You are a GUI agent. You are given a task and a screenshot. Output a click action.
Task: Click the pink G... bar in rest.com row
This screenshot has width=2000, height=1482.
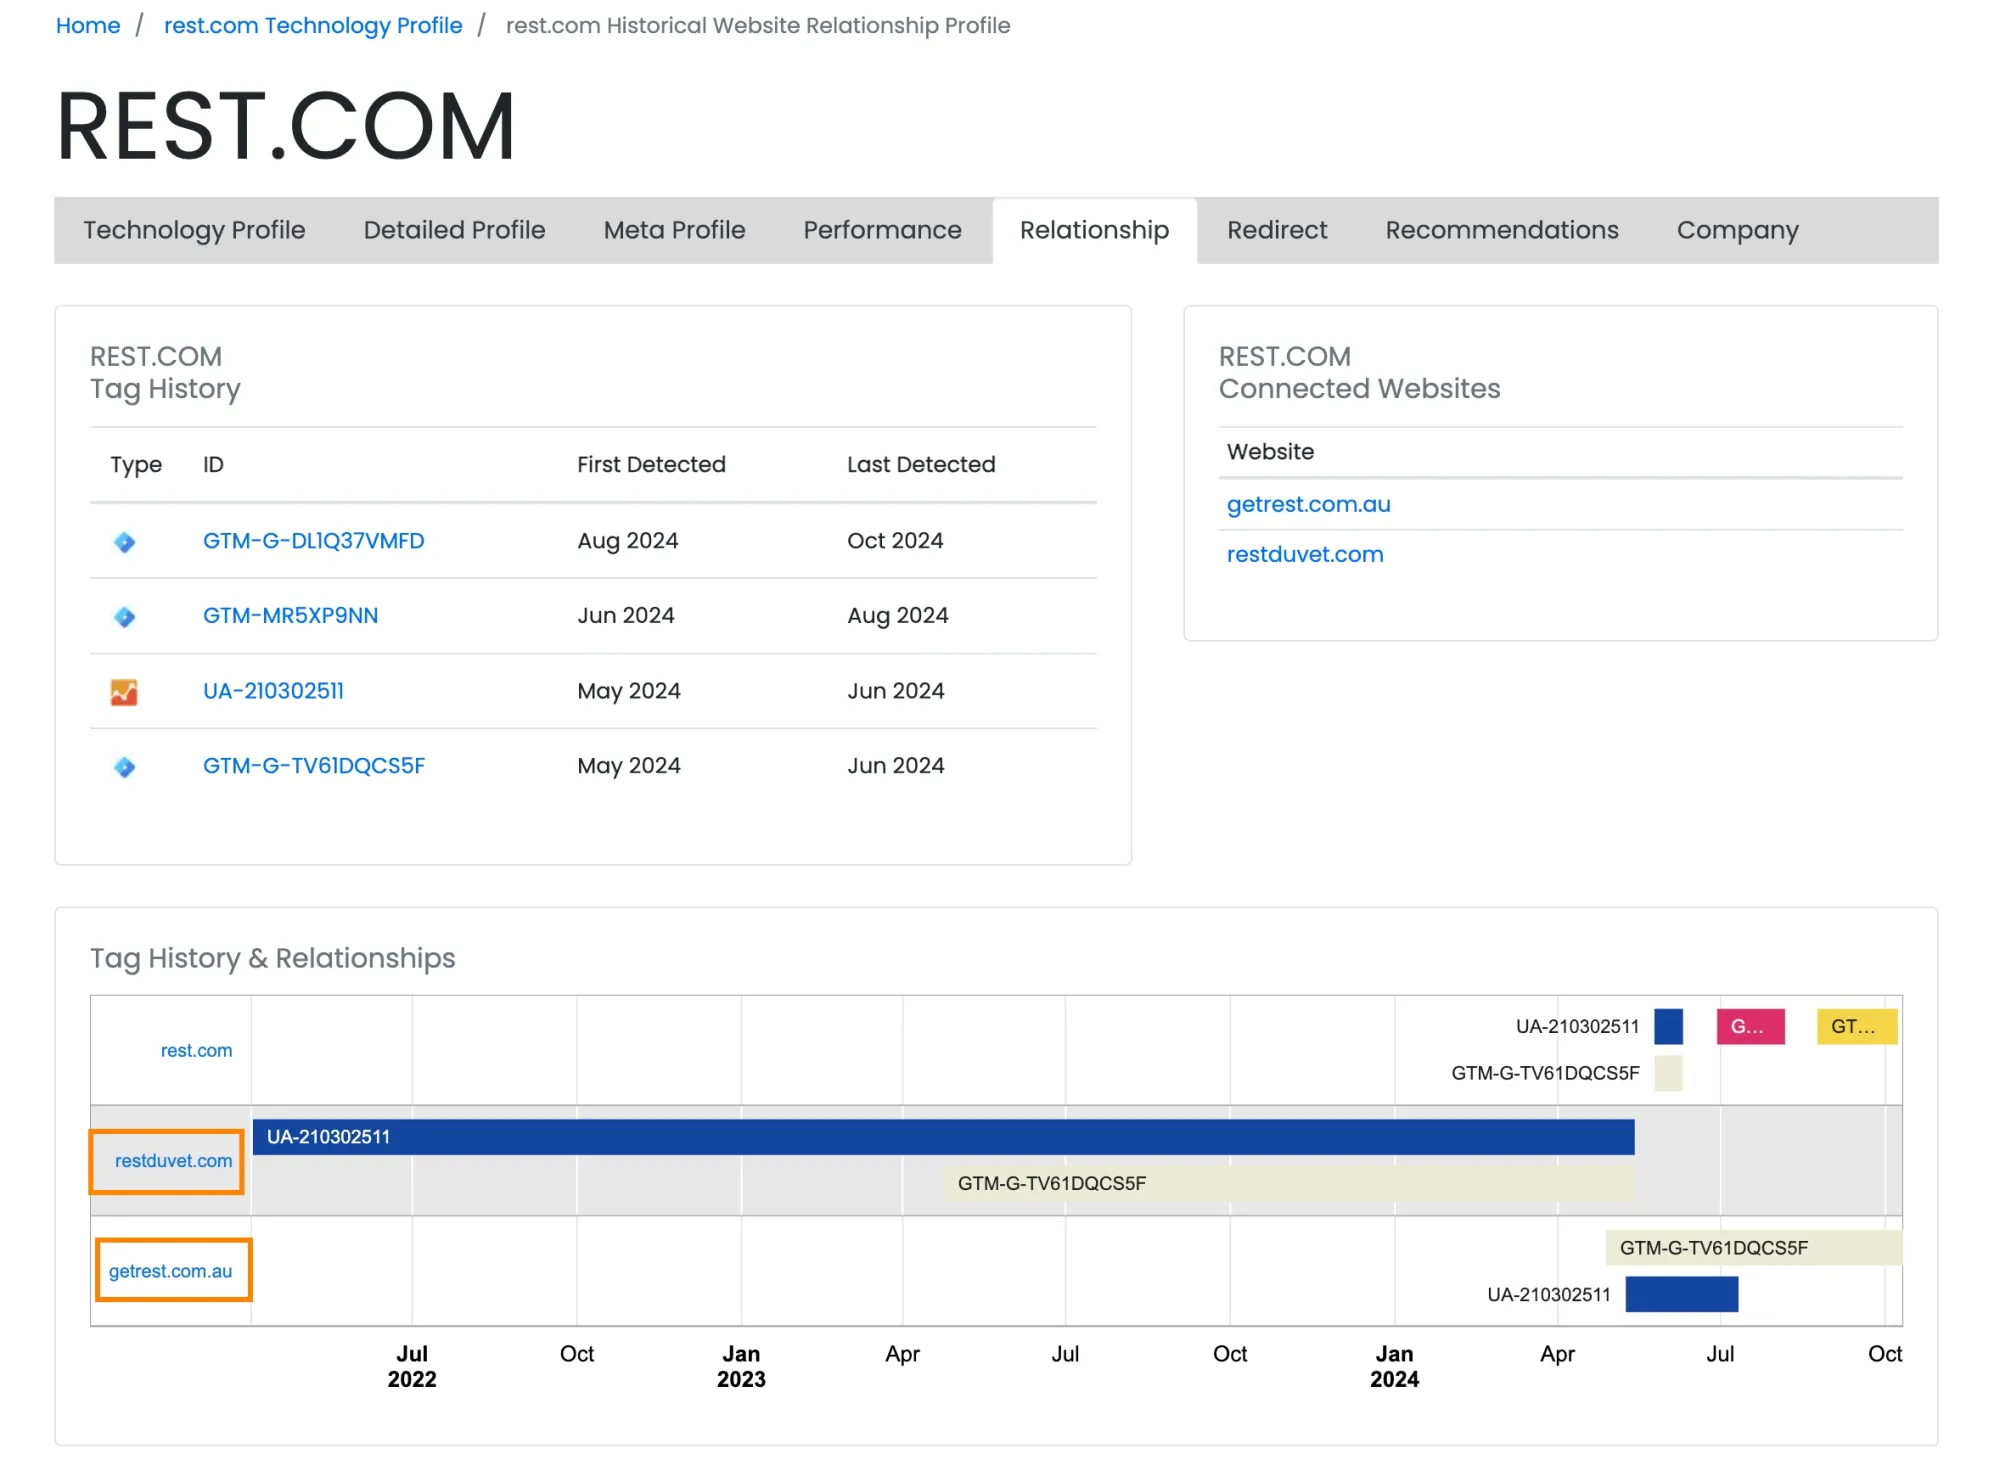[1750, 1027]
